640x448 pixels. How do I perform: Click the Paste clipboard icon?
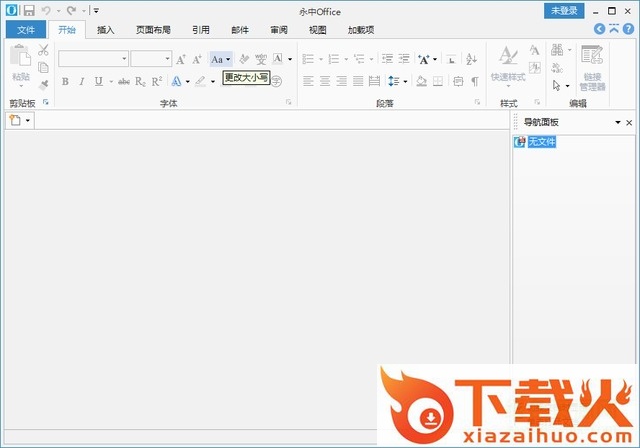[20, 56]
